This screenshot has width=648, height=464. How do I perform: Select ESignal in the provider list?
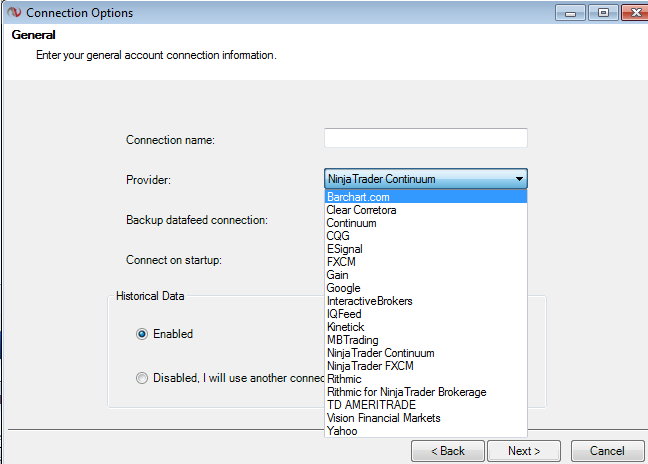tap(426, 249)
